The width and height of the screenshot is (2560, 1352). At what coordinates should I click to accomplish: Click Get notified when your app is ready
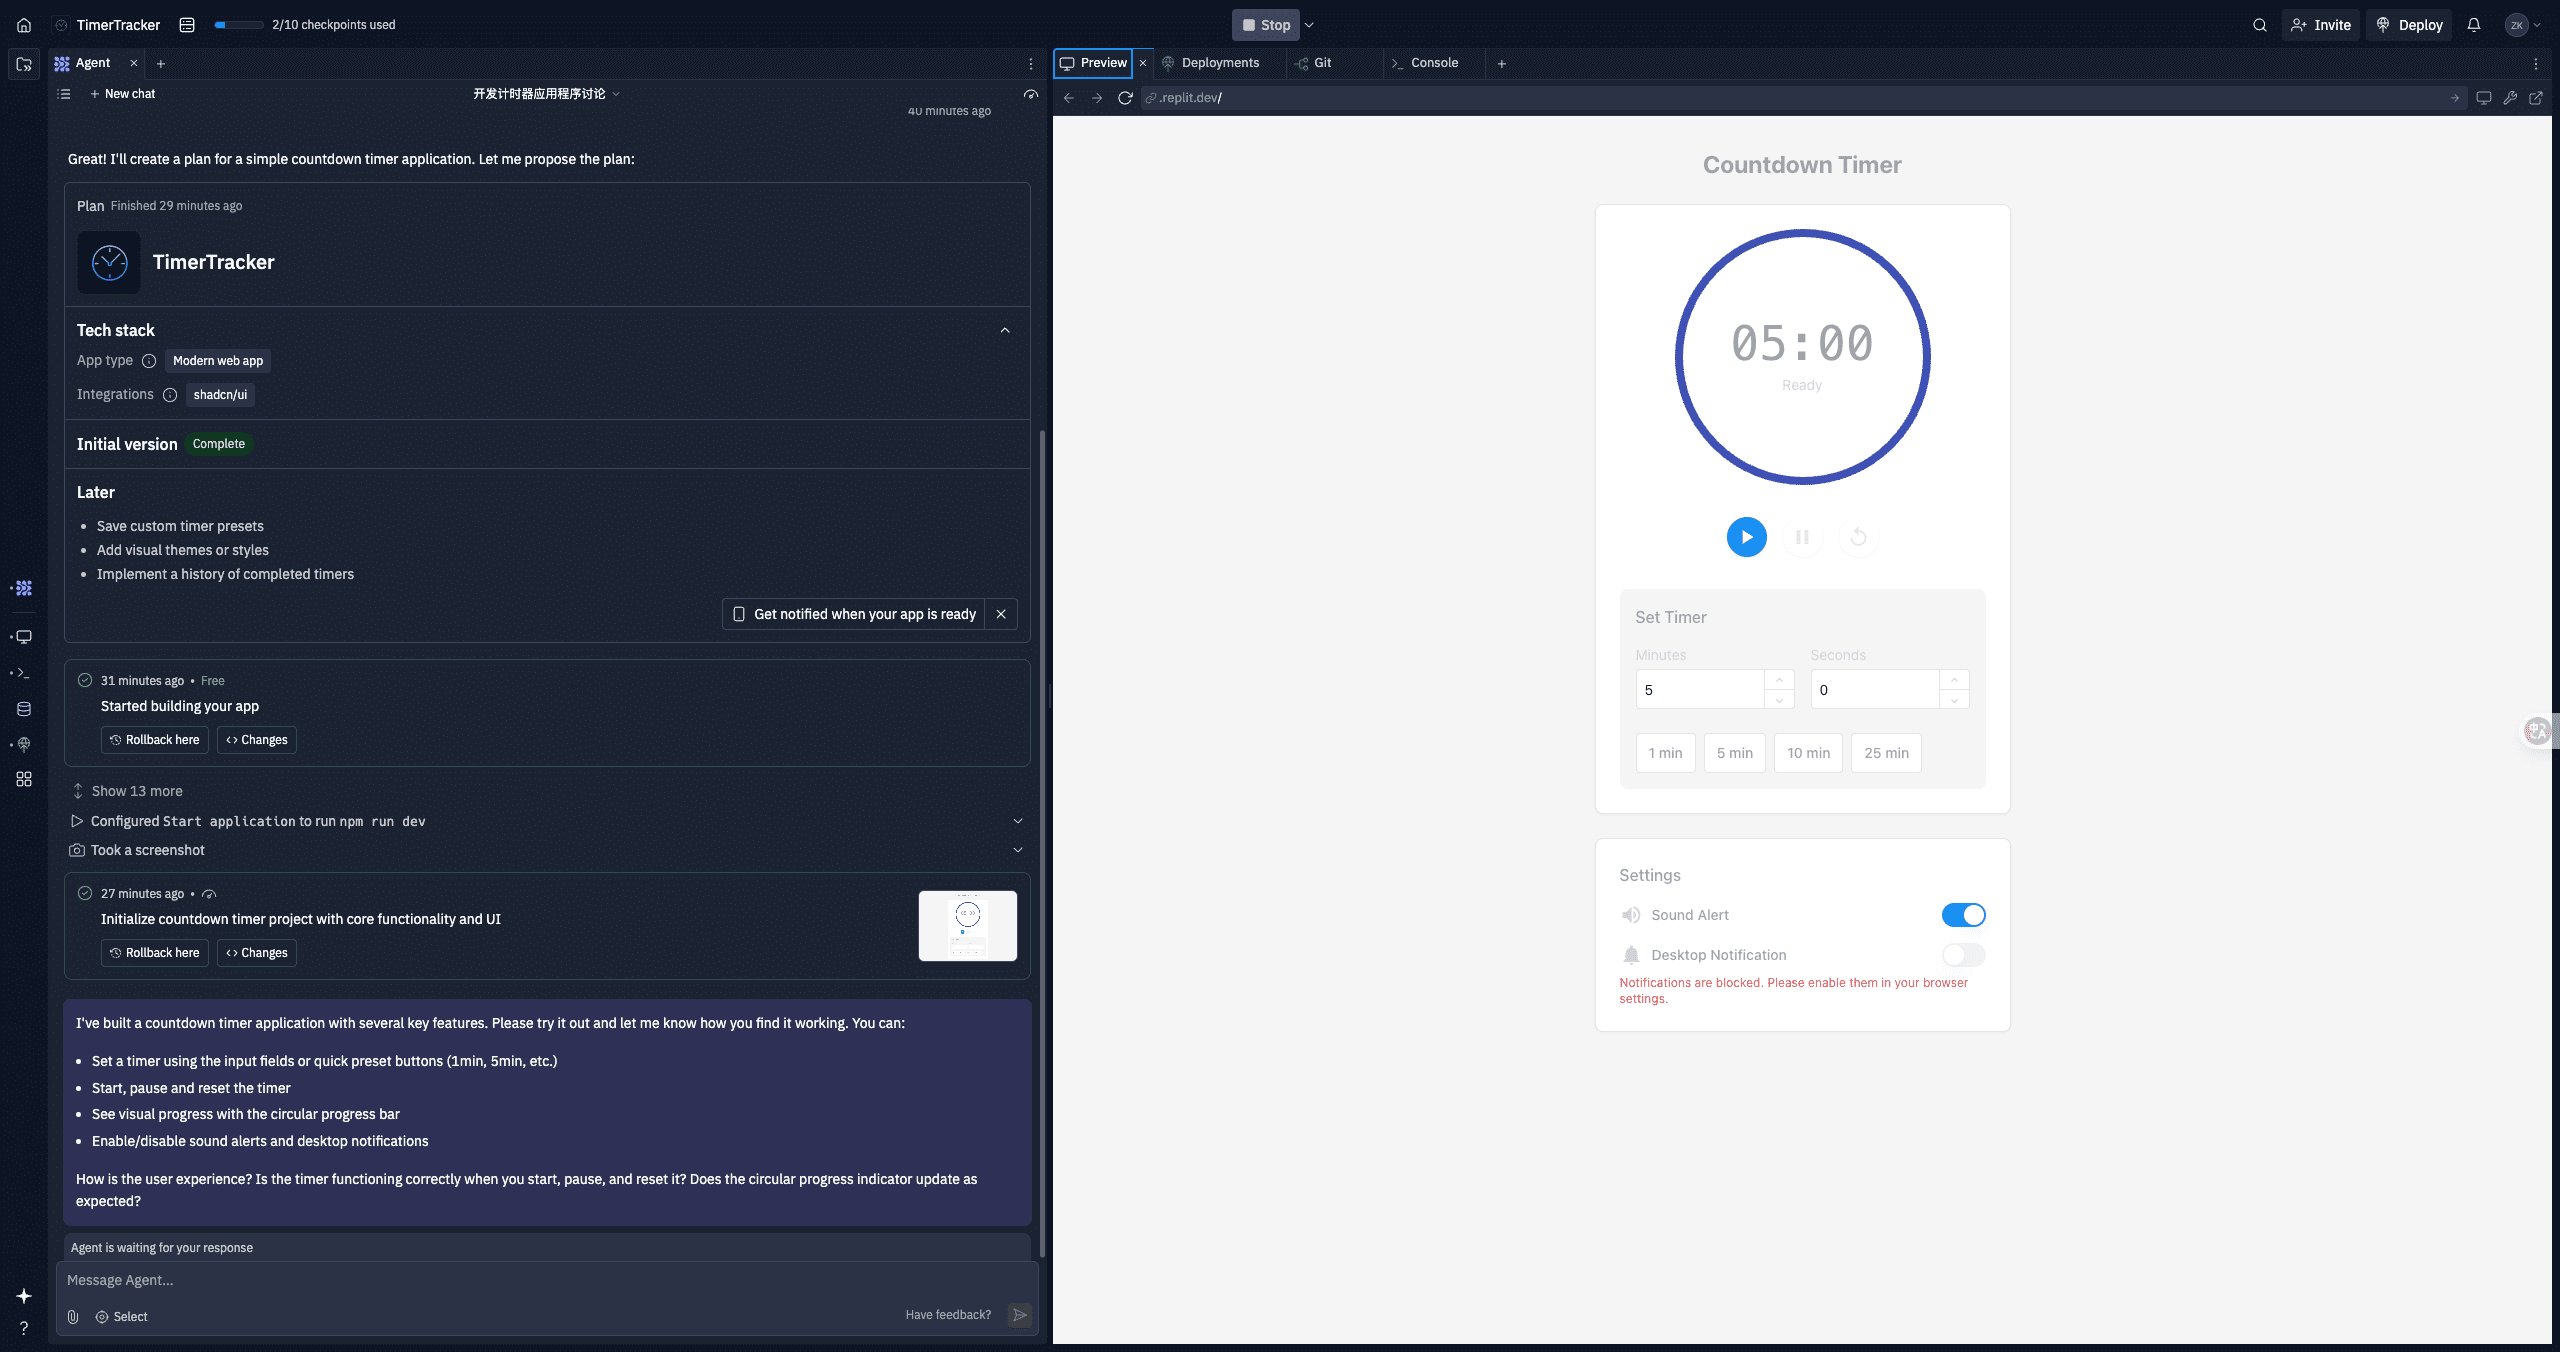tap(854, 614)
